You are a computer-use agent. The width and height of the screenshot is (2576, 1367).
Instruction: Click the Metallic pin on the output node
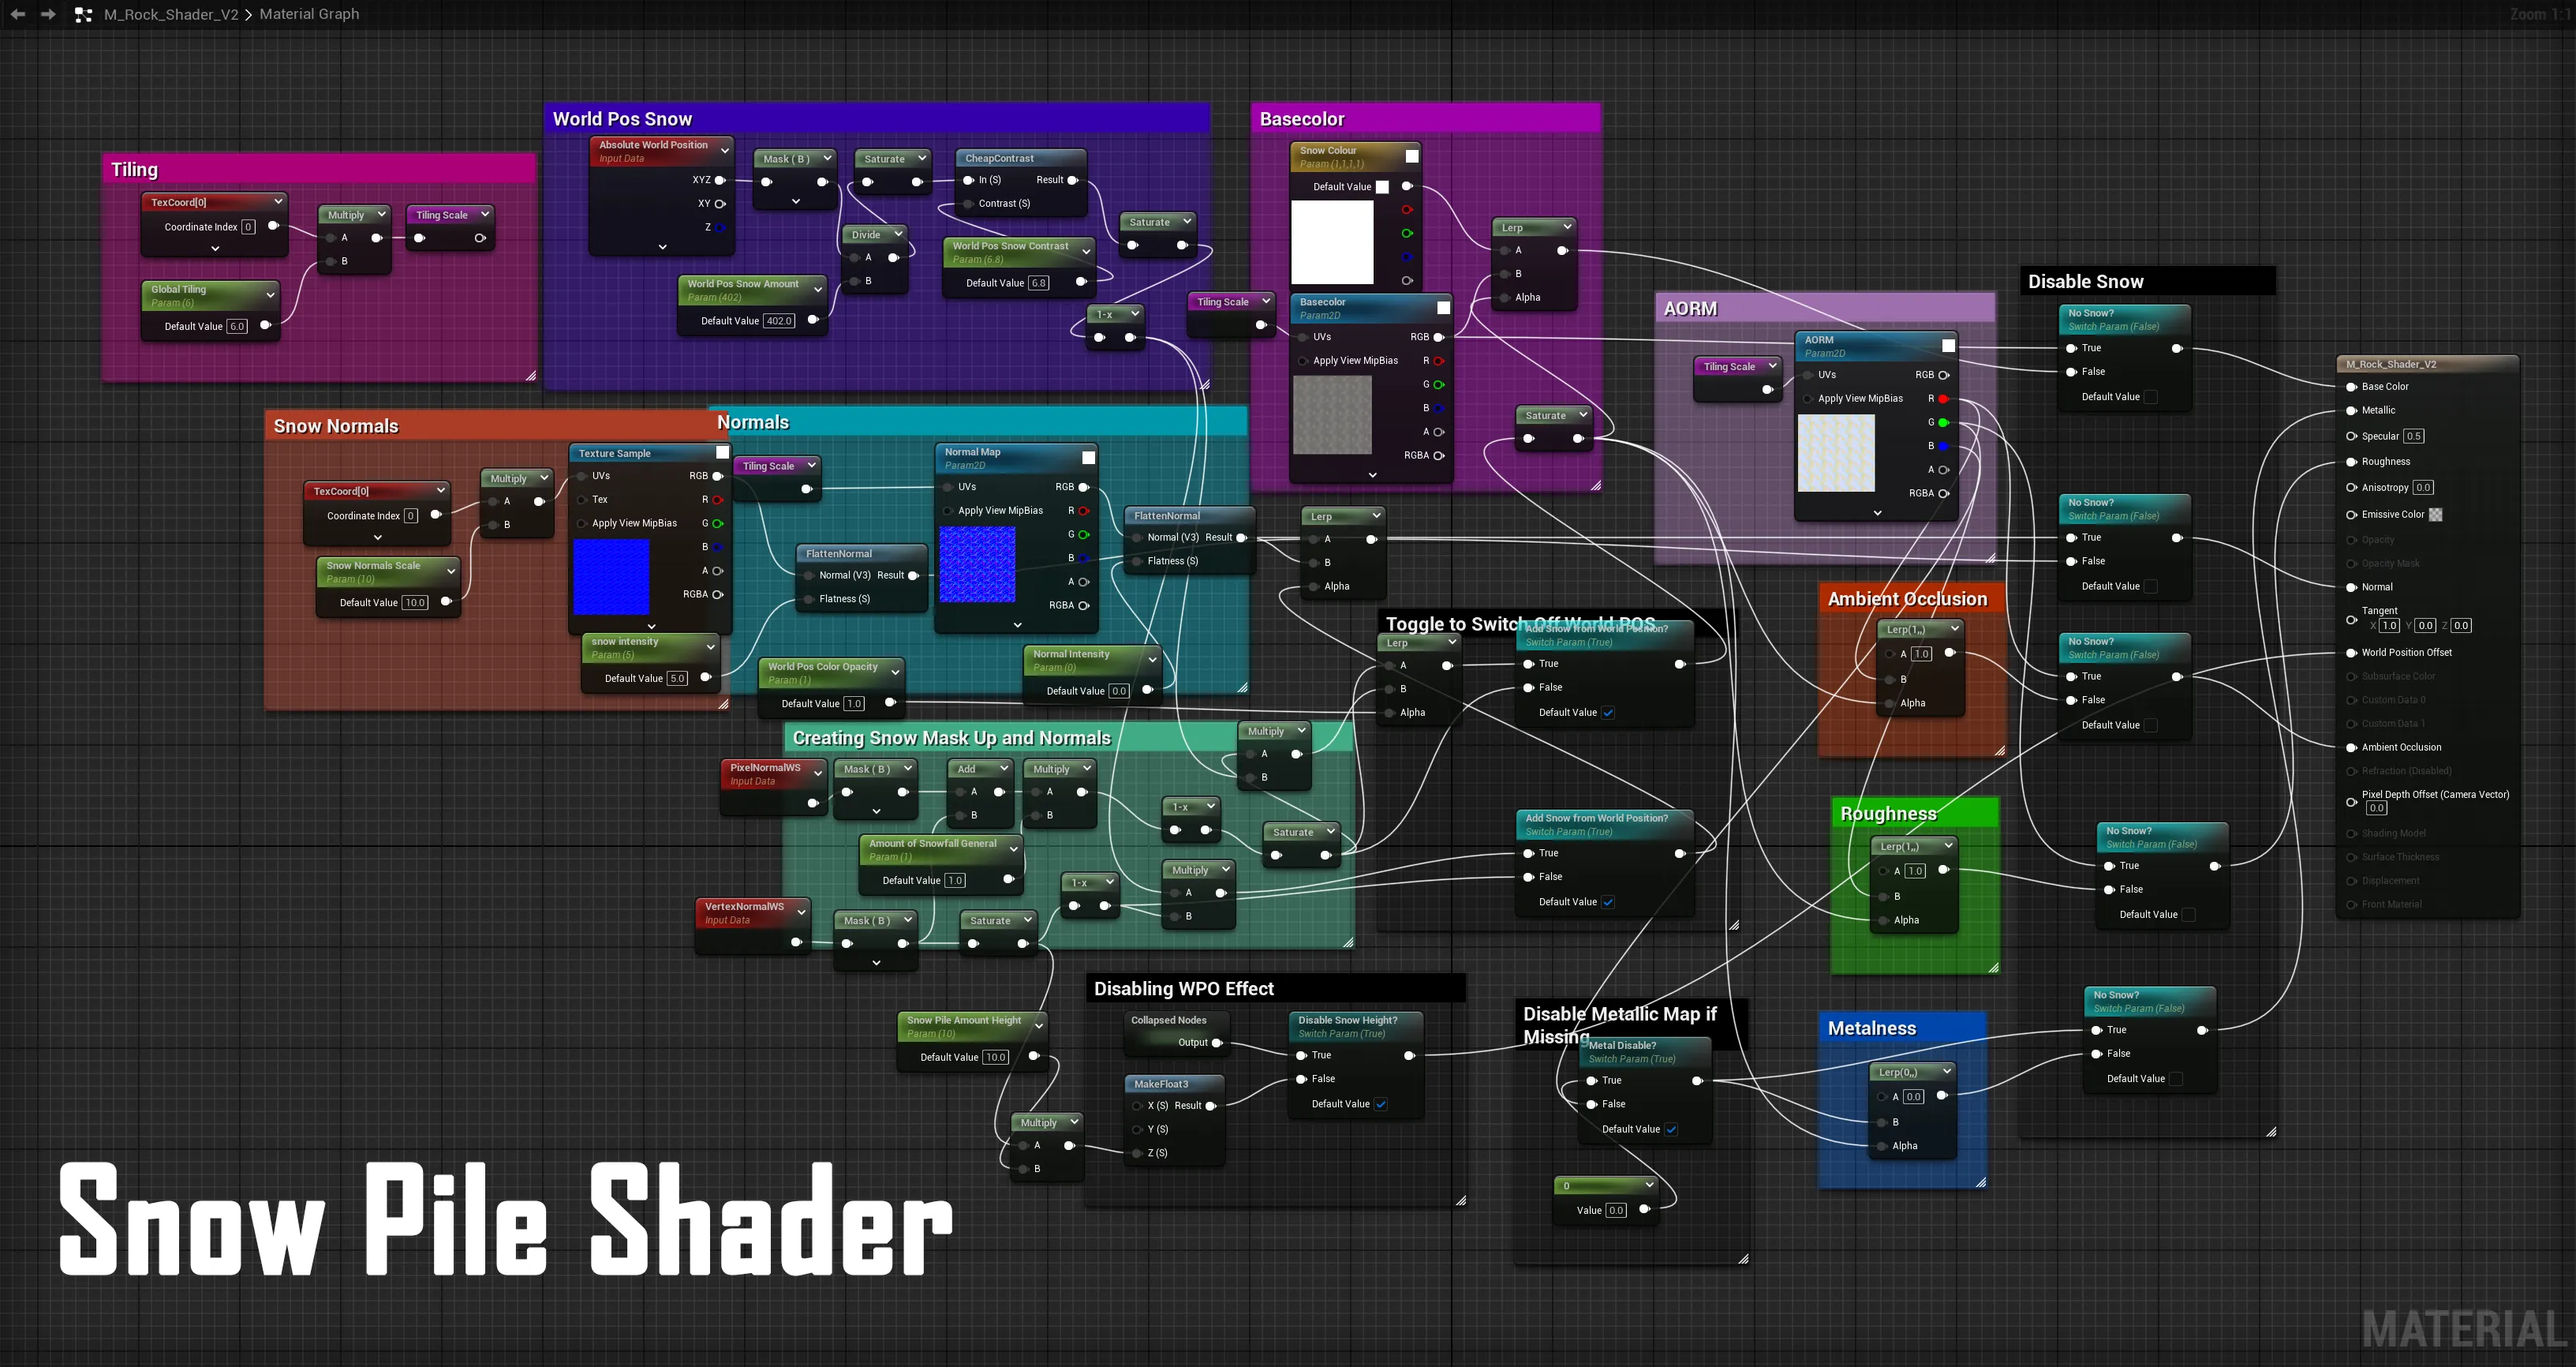point(2352,410)
